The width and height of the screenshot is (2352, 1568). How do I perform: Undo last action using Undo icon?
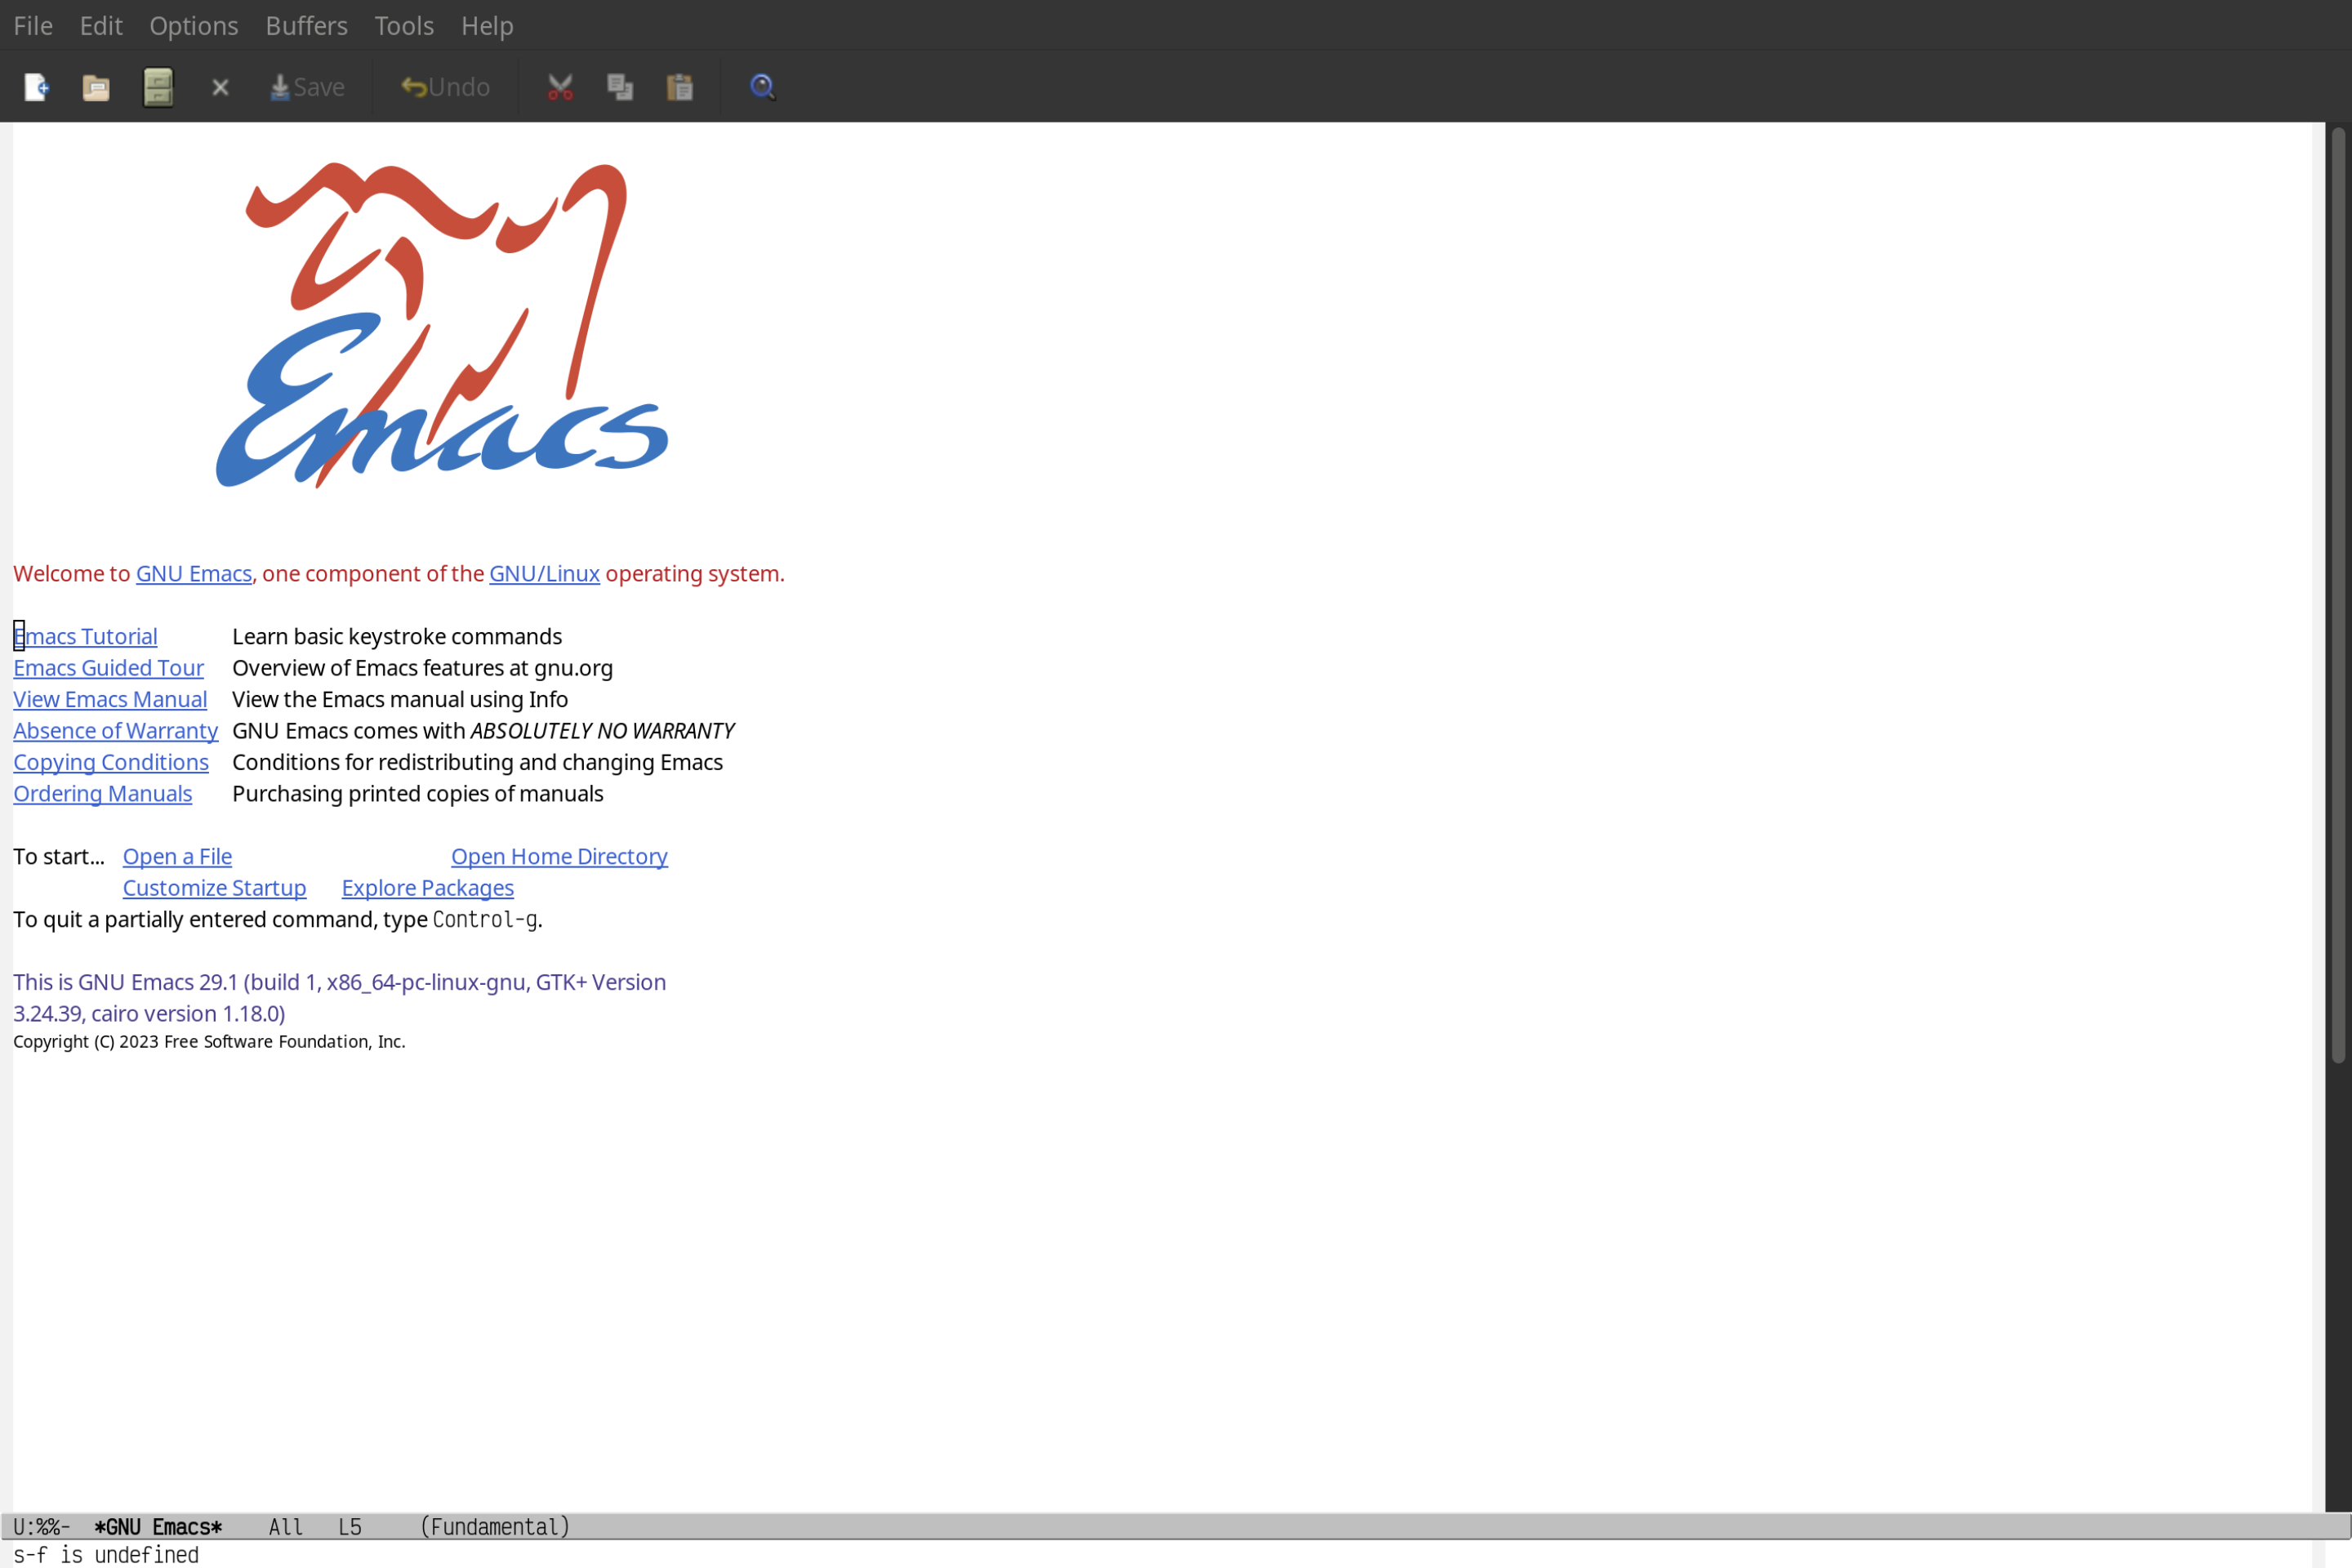click(443, 86)
